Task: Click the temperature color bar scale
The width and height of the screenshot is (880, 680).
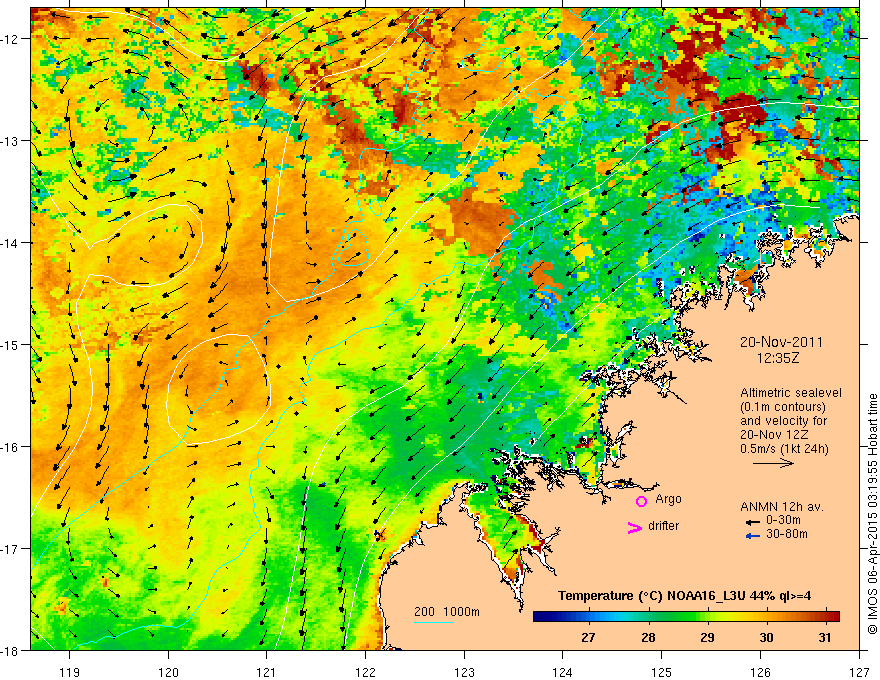Action: 686,617
